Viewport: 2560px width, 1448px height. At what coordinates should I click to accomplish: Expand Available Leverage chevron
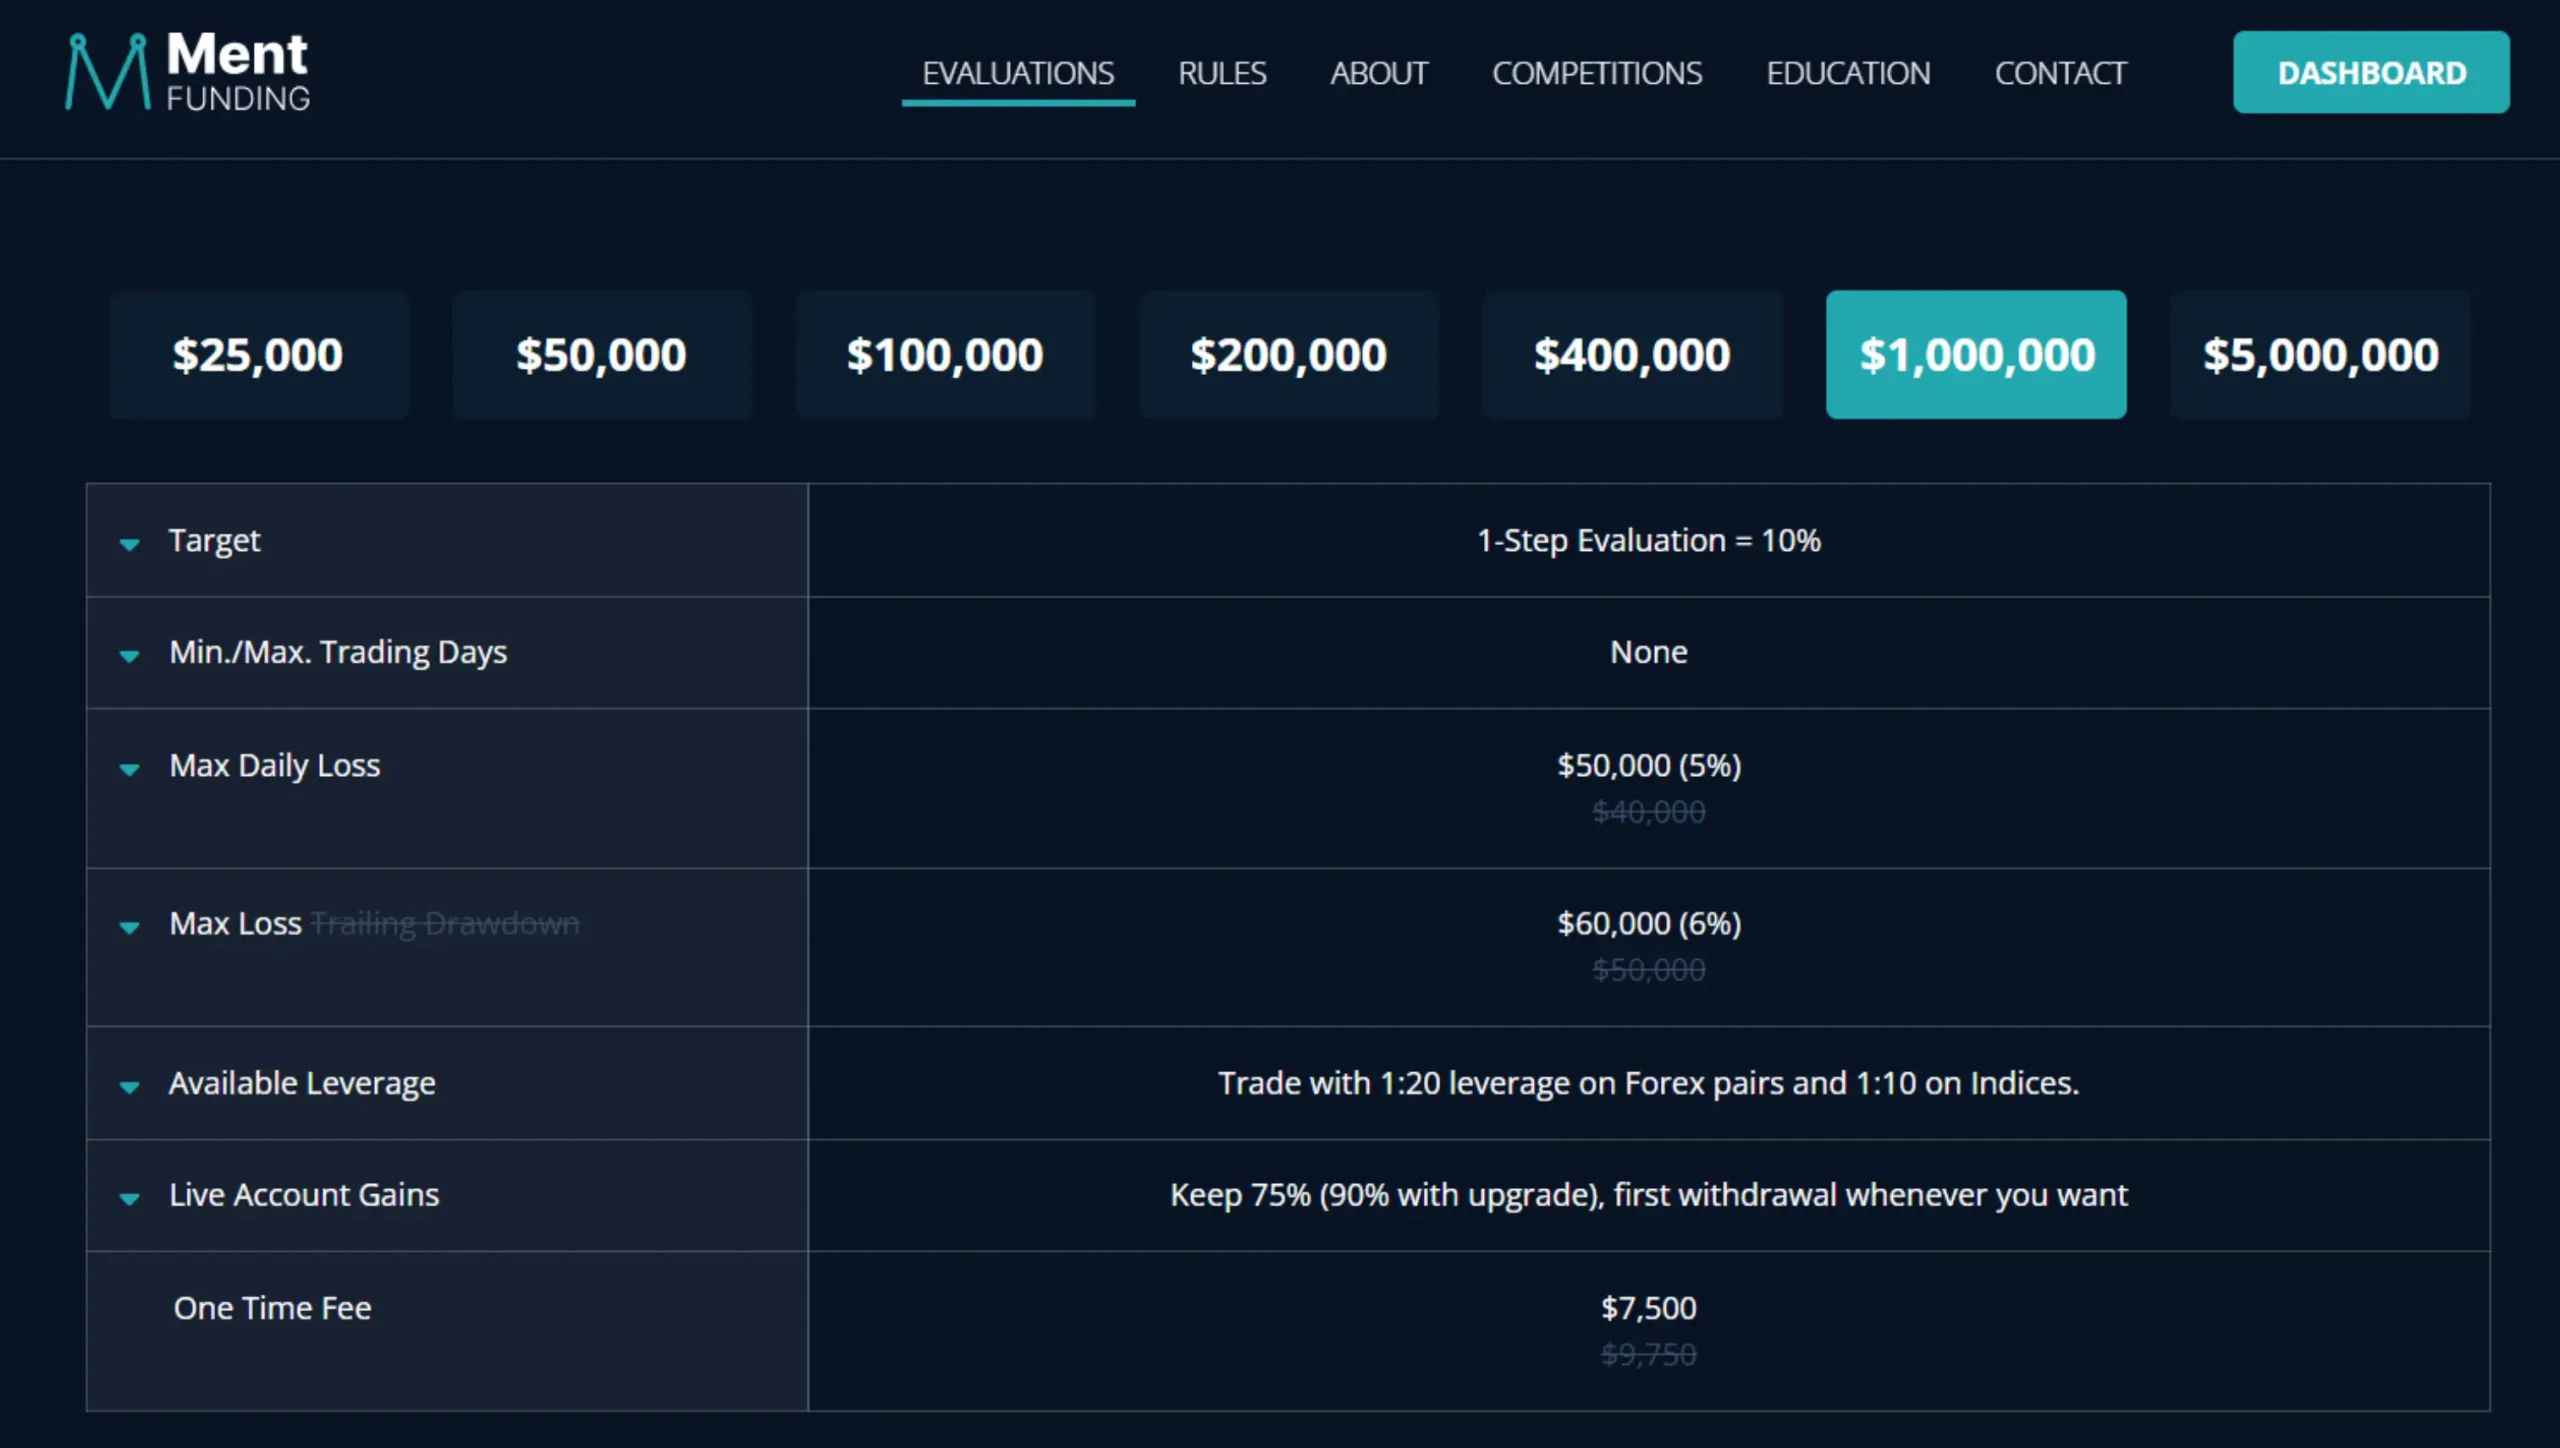[130, 1087]
